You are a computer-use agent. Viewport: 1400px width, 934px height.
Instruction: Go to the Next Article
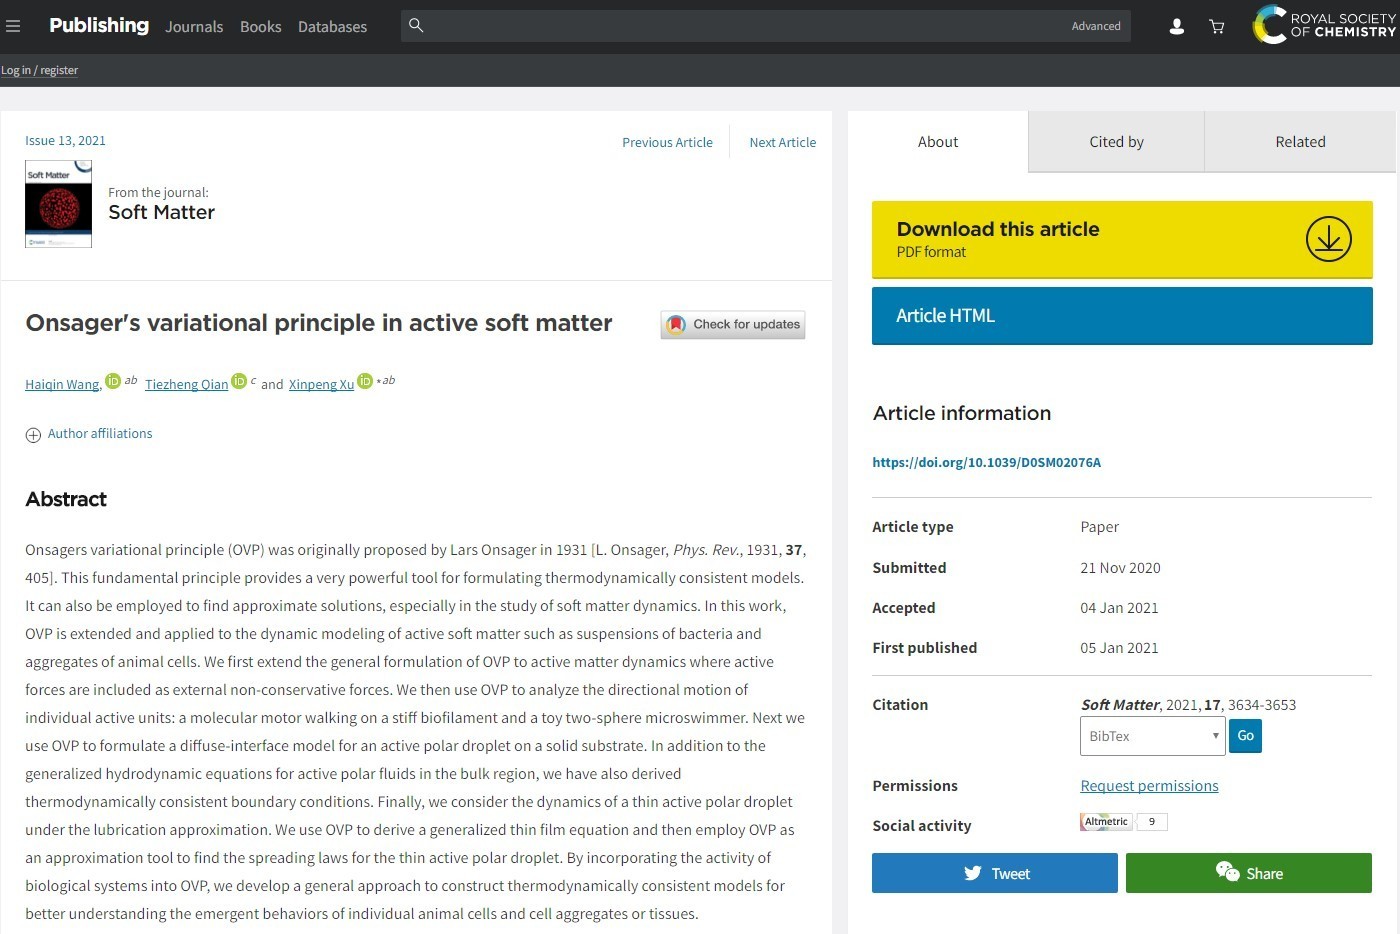(x=782, y=143)
